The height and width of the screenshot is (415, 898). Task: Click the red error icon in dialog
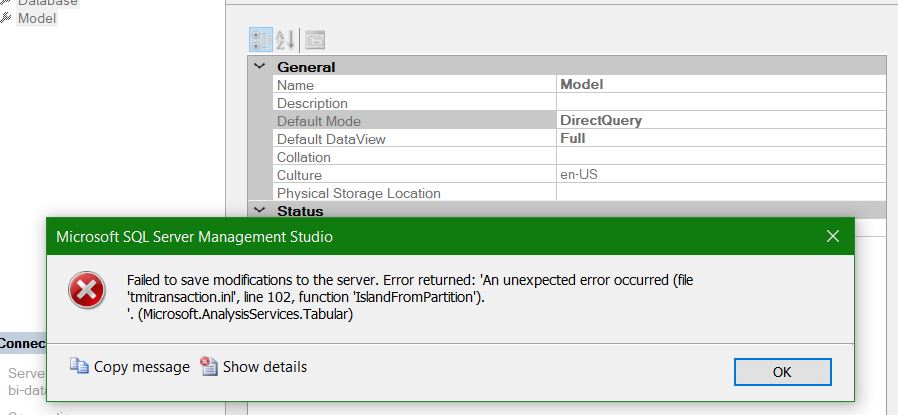click(86, 290)
